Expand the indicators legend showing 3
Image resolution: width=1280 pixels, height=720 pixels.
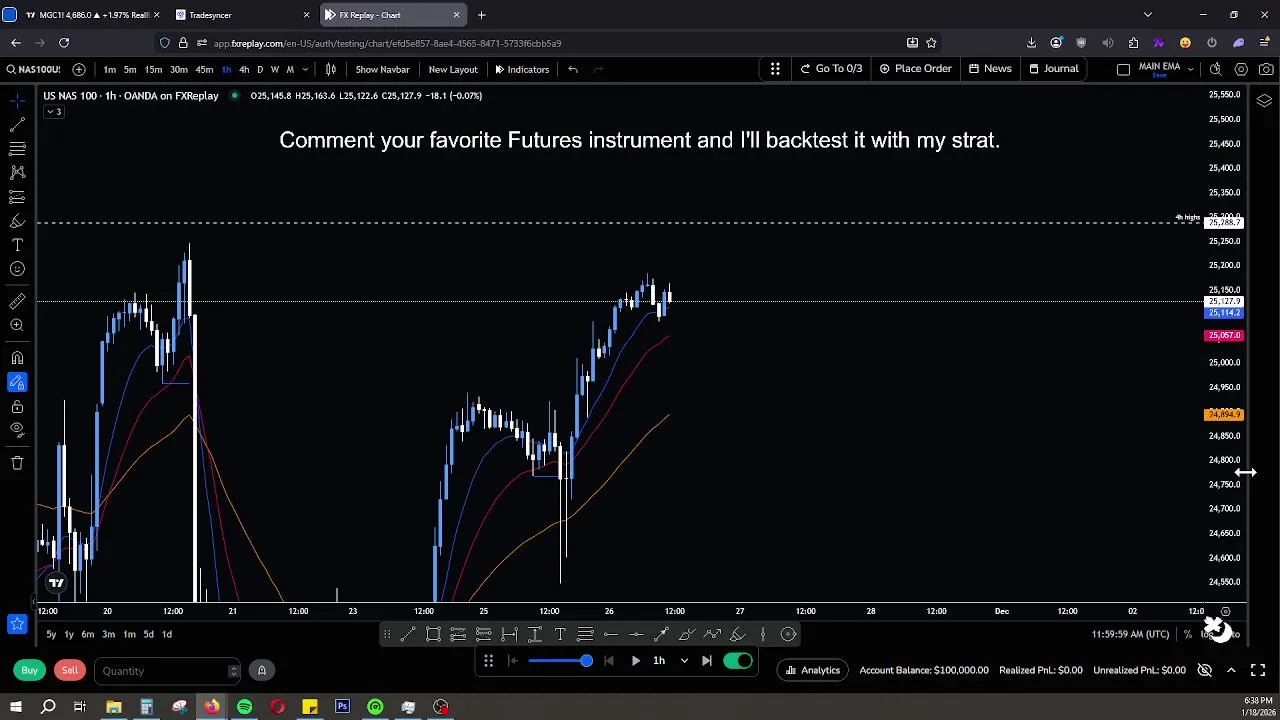53,112
